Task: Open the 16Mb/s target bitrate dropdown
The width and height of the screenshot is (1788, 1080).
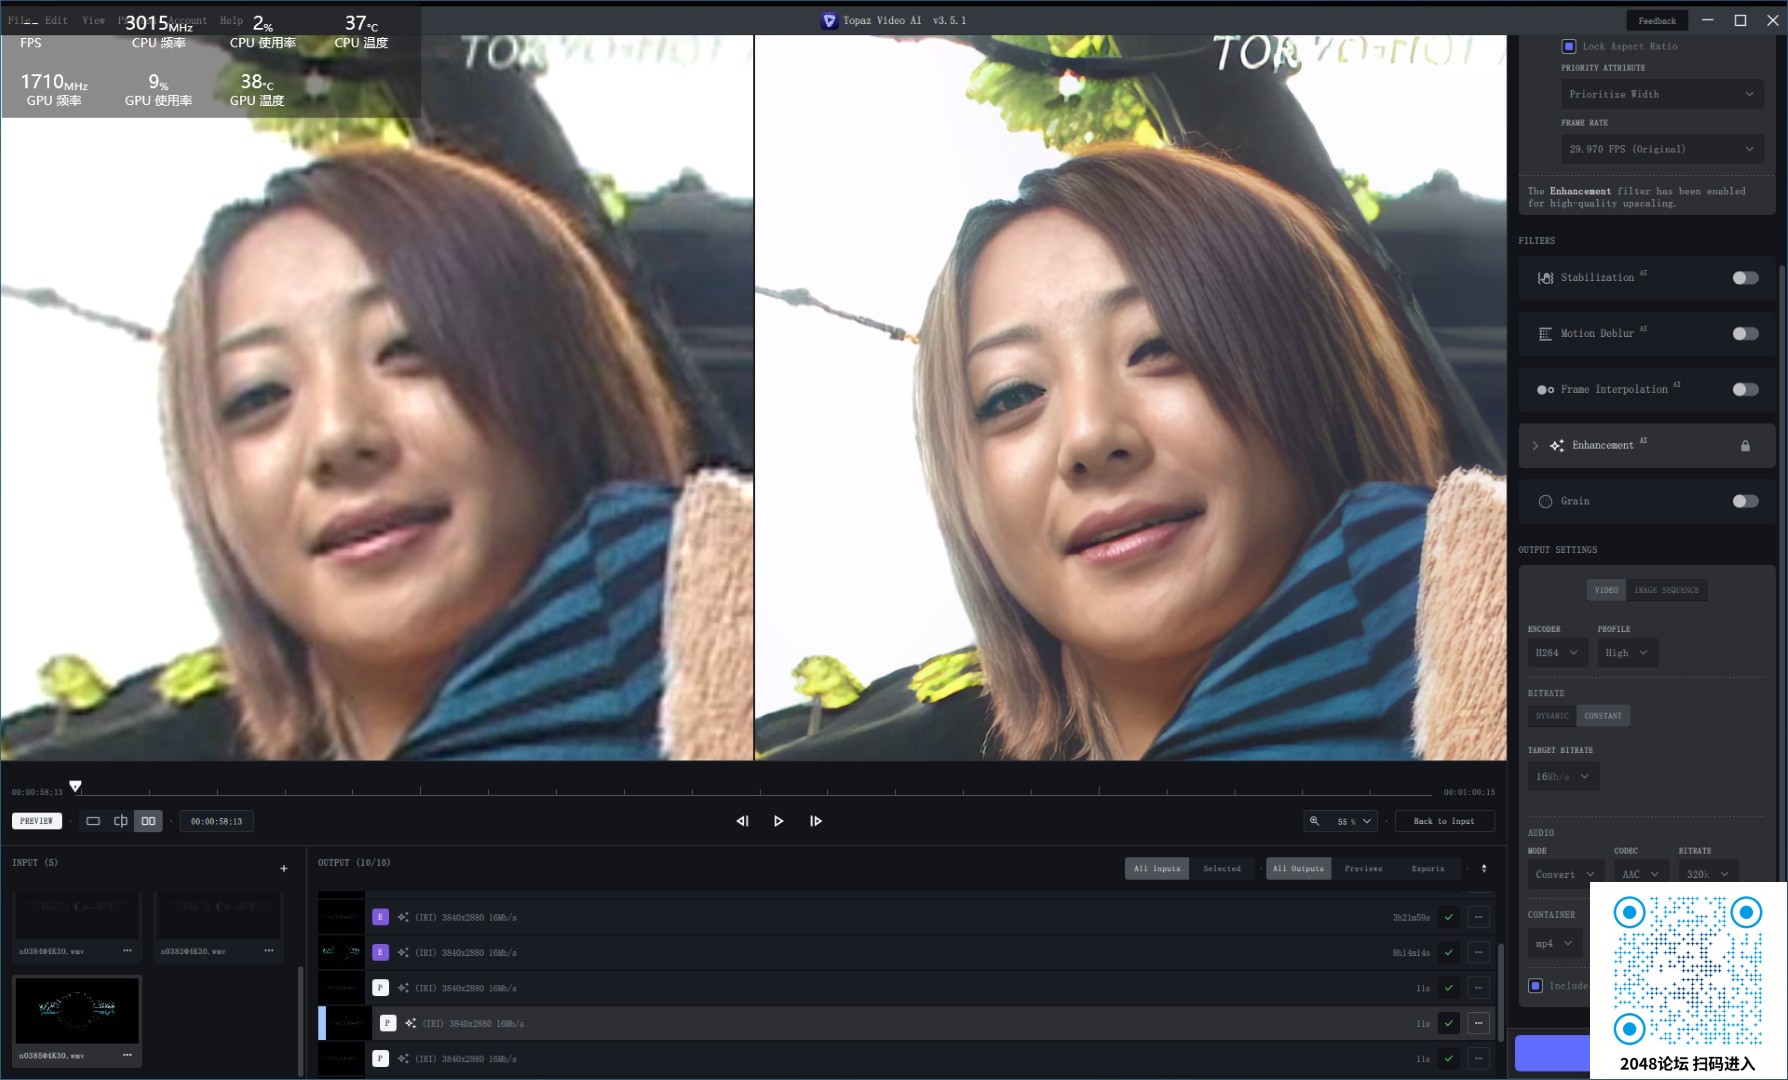Action: pos(1563,777)
